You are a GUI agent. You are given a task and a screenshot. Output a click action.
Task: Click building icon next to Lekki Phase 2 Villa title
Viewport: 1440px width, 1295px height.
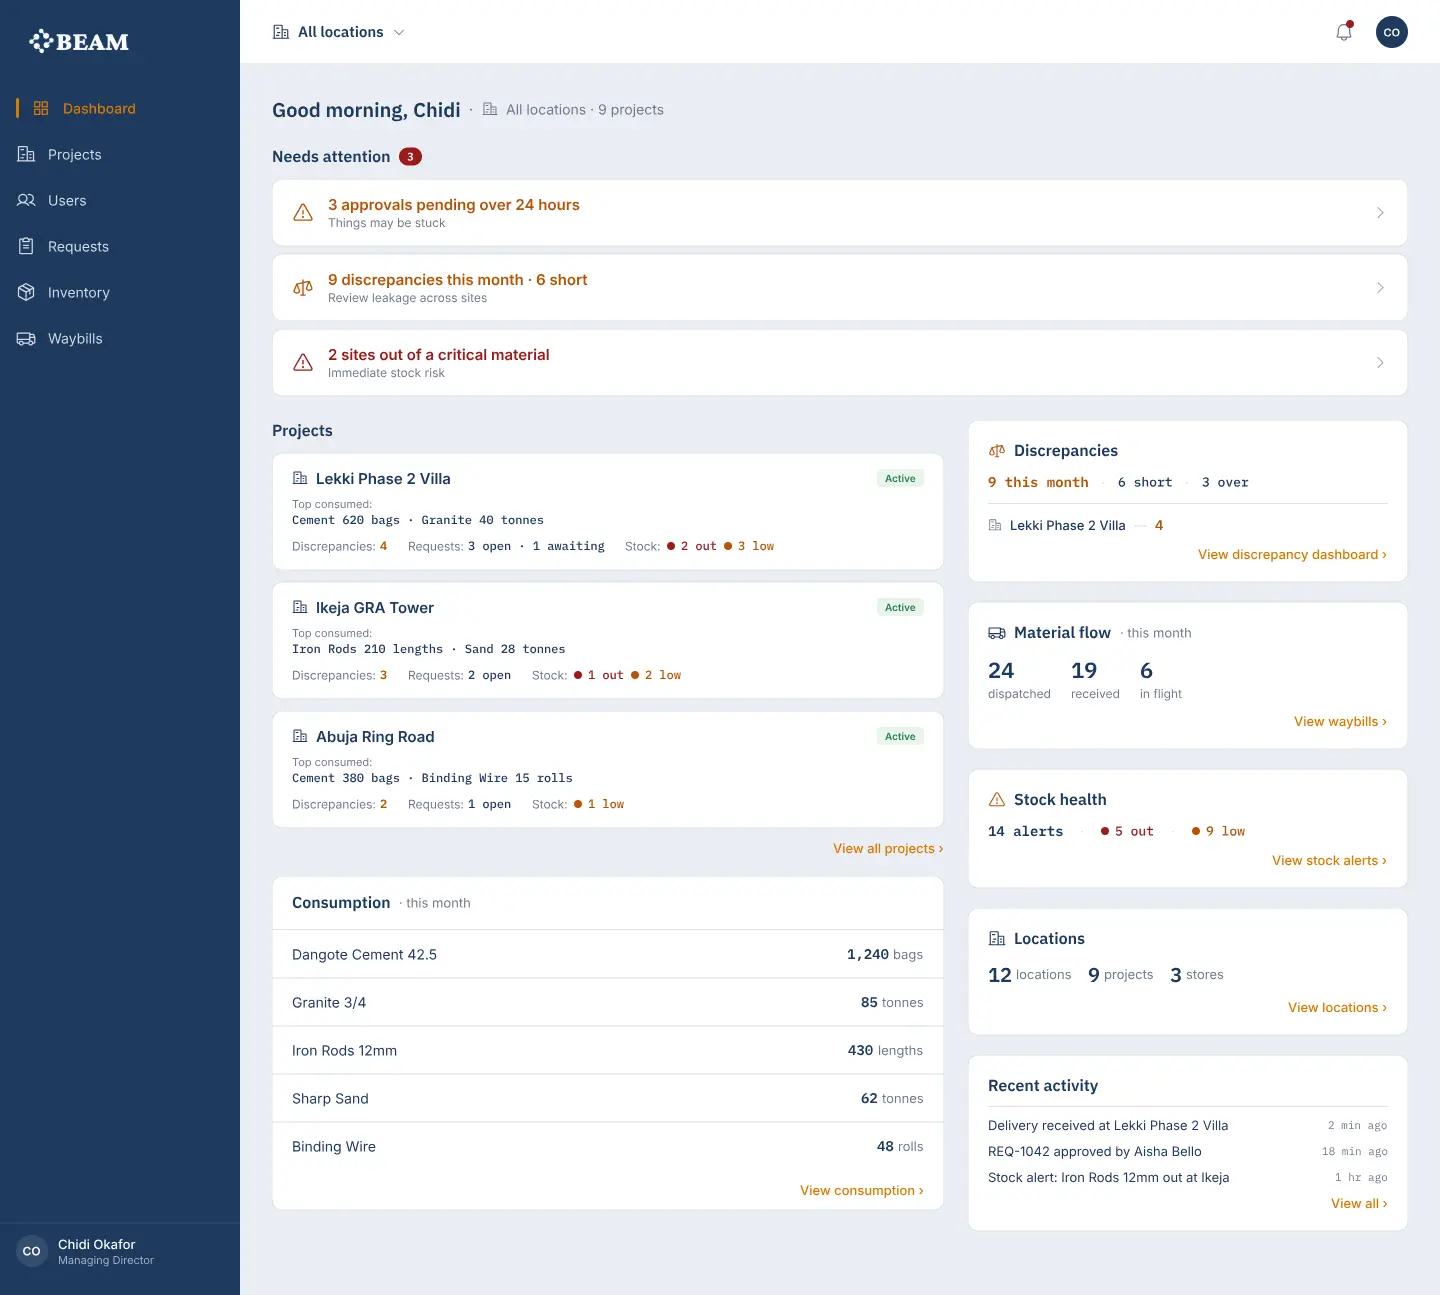pyautogui.click(x=300, y=478)
